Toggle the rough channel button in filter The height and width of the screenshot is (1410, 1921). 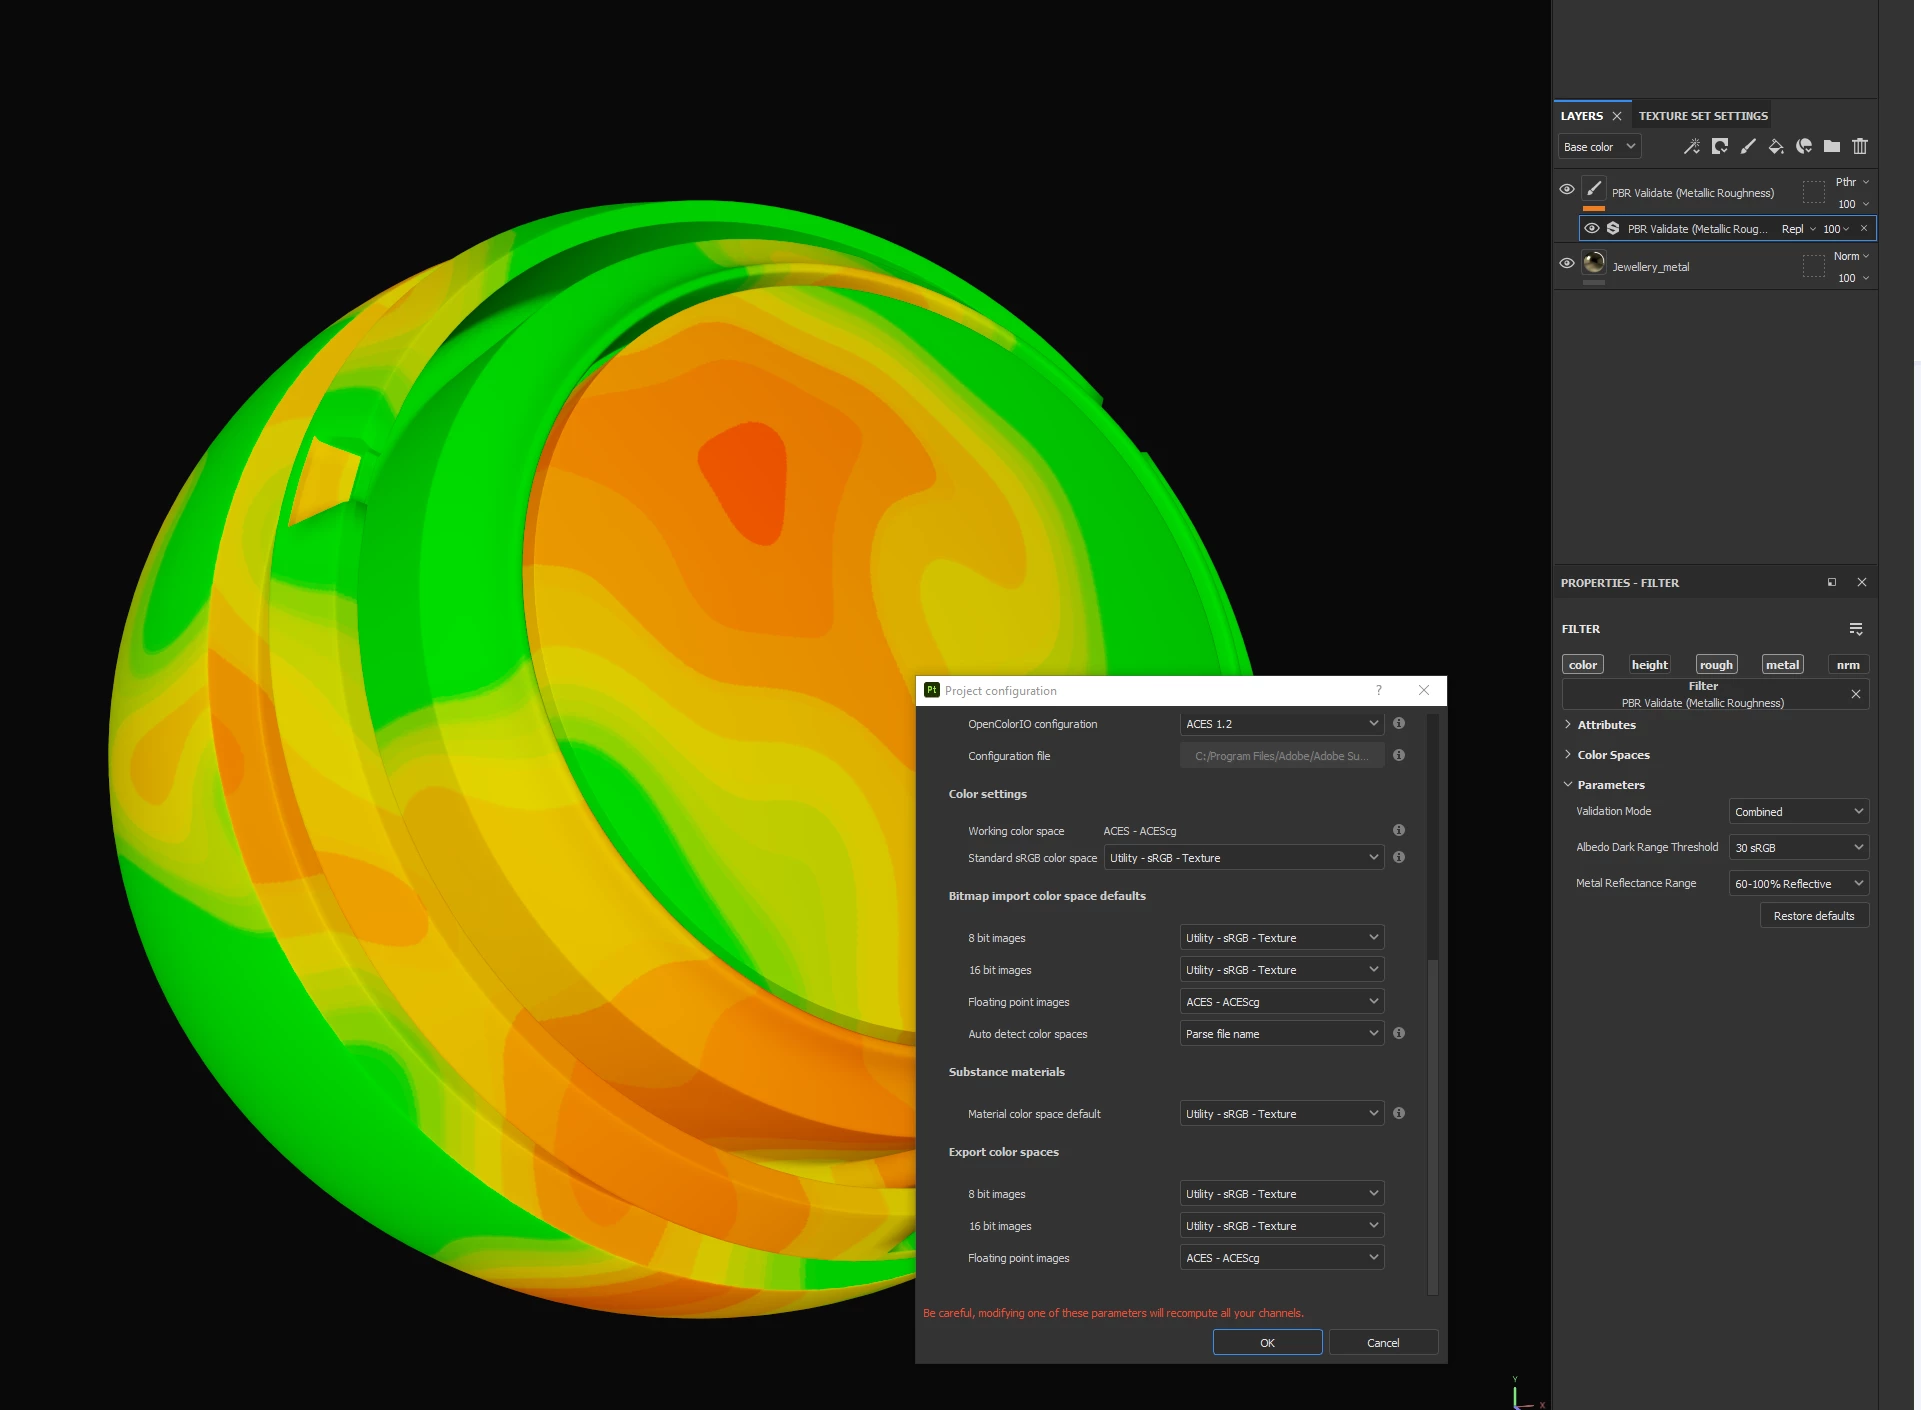1716,665
